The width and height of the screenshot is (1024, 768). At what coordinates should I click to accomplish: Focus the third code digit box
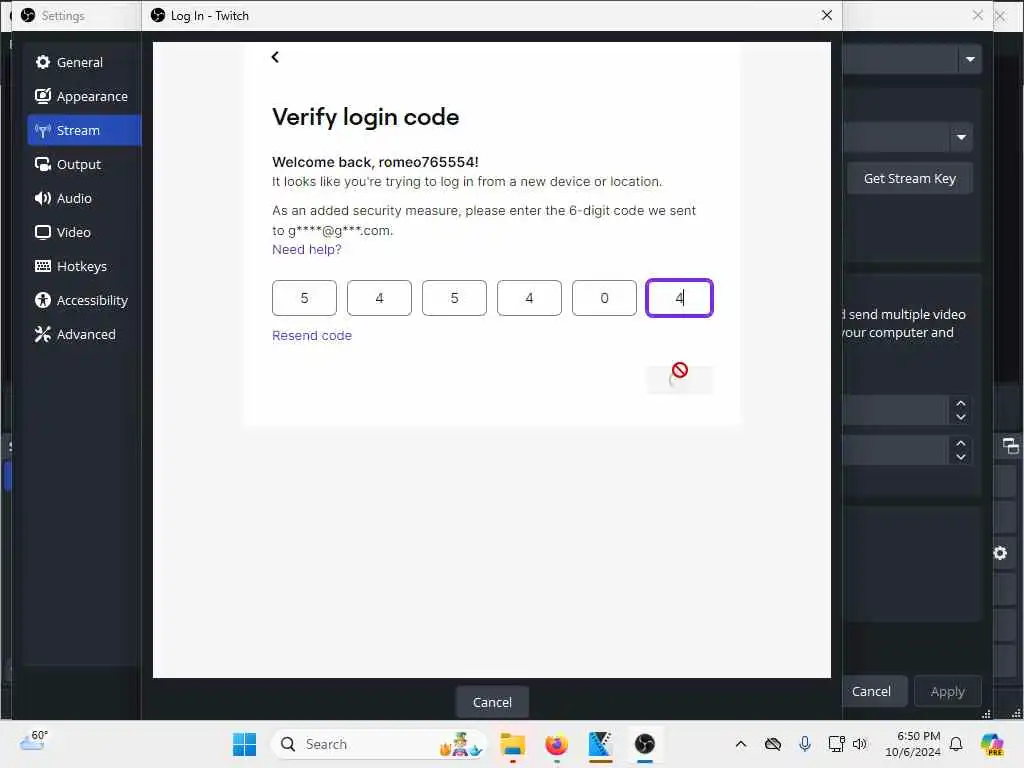click(x=455, y=298)
